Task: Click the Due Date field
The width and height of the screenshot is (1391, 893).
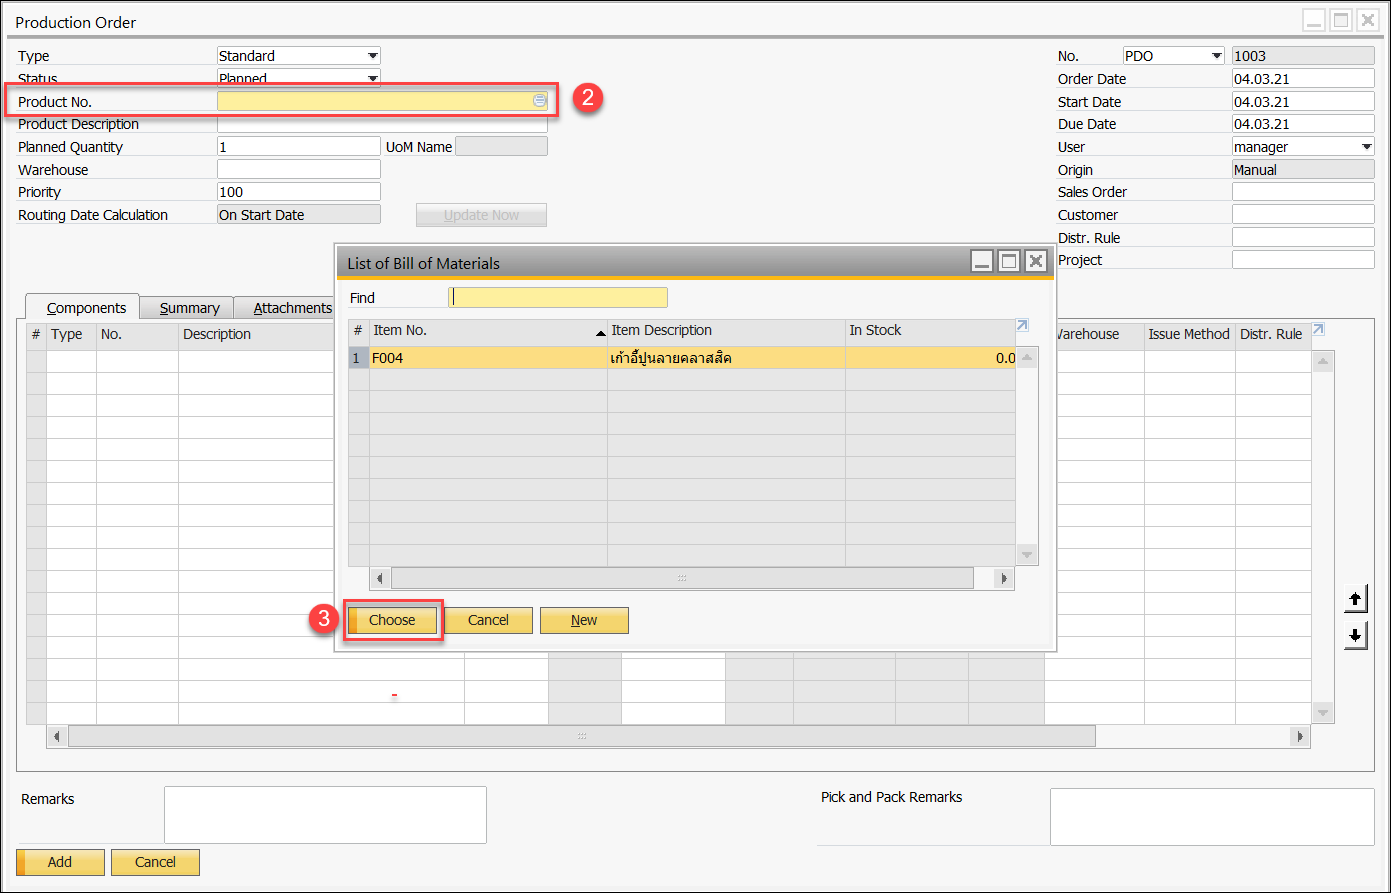Action: [1303, 124]
